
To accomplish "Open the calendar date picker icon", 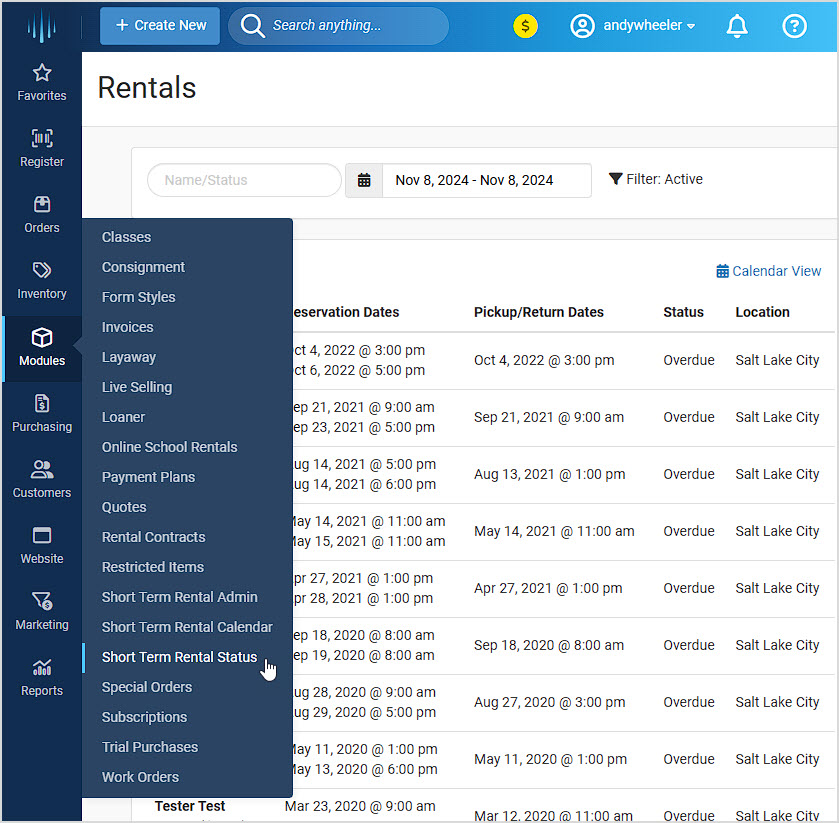I will coord(364,180).
